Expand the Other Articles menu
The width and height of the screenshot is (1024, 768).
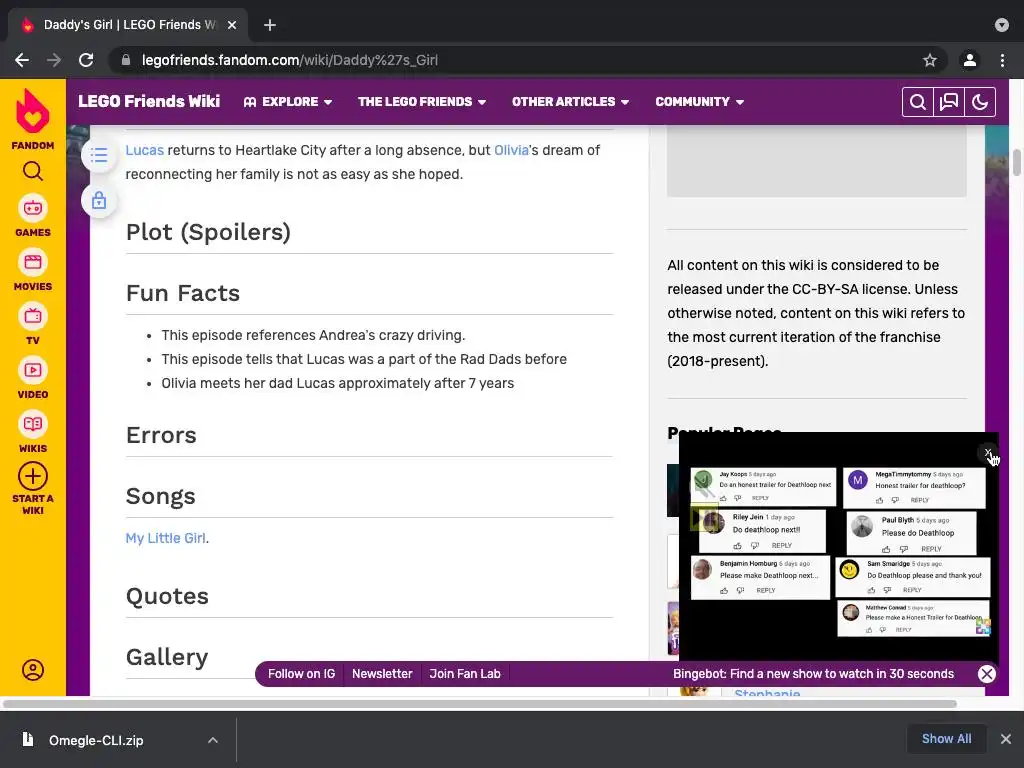(x=570, y=102)
